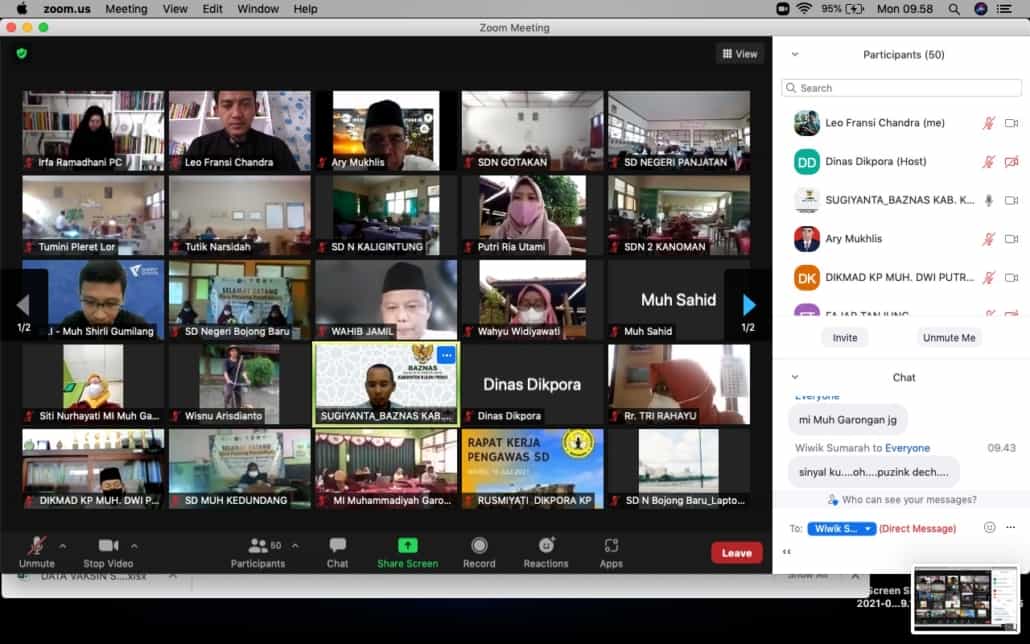
Task: Go to the previous page of video tiles
Action: pos(24,305)
